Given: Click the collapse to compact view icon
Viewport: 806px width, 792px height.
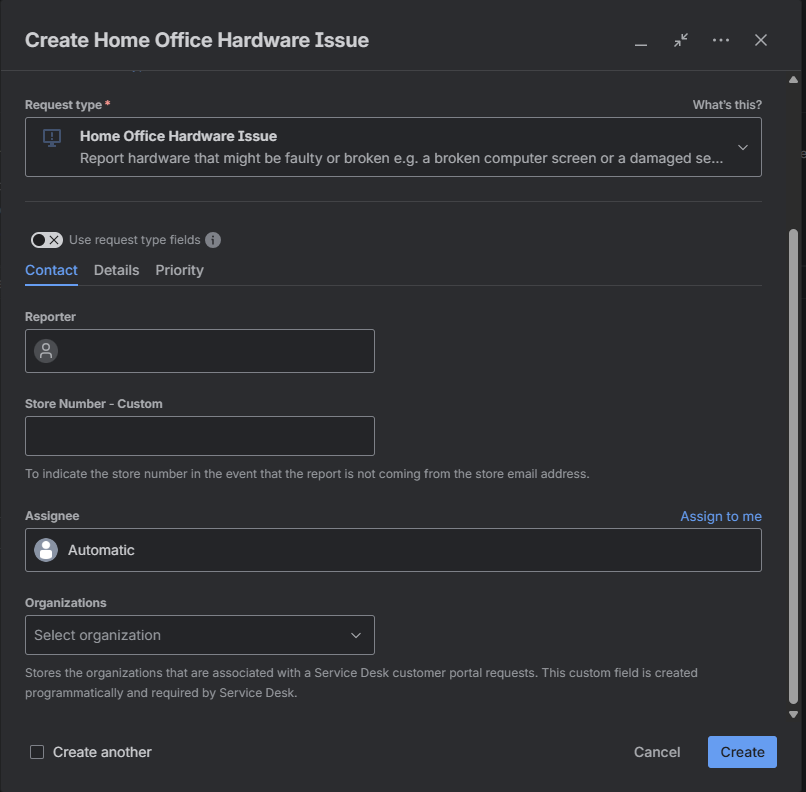Looking at the screenshot, I should point(681,40).
